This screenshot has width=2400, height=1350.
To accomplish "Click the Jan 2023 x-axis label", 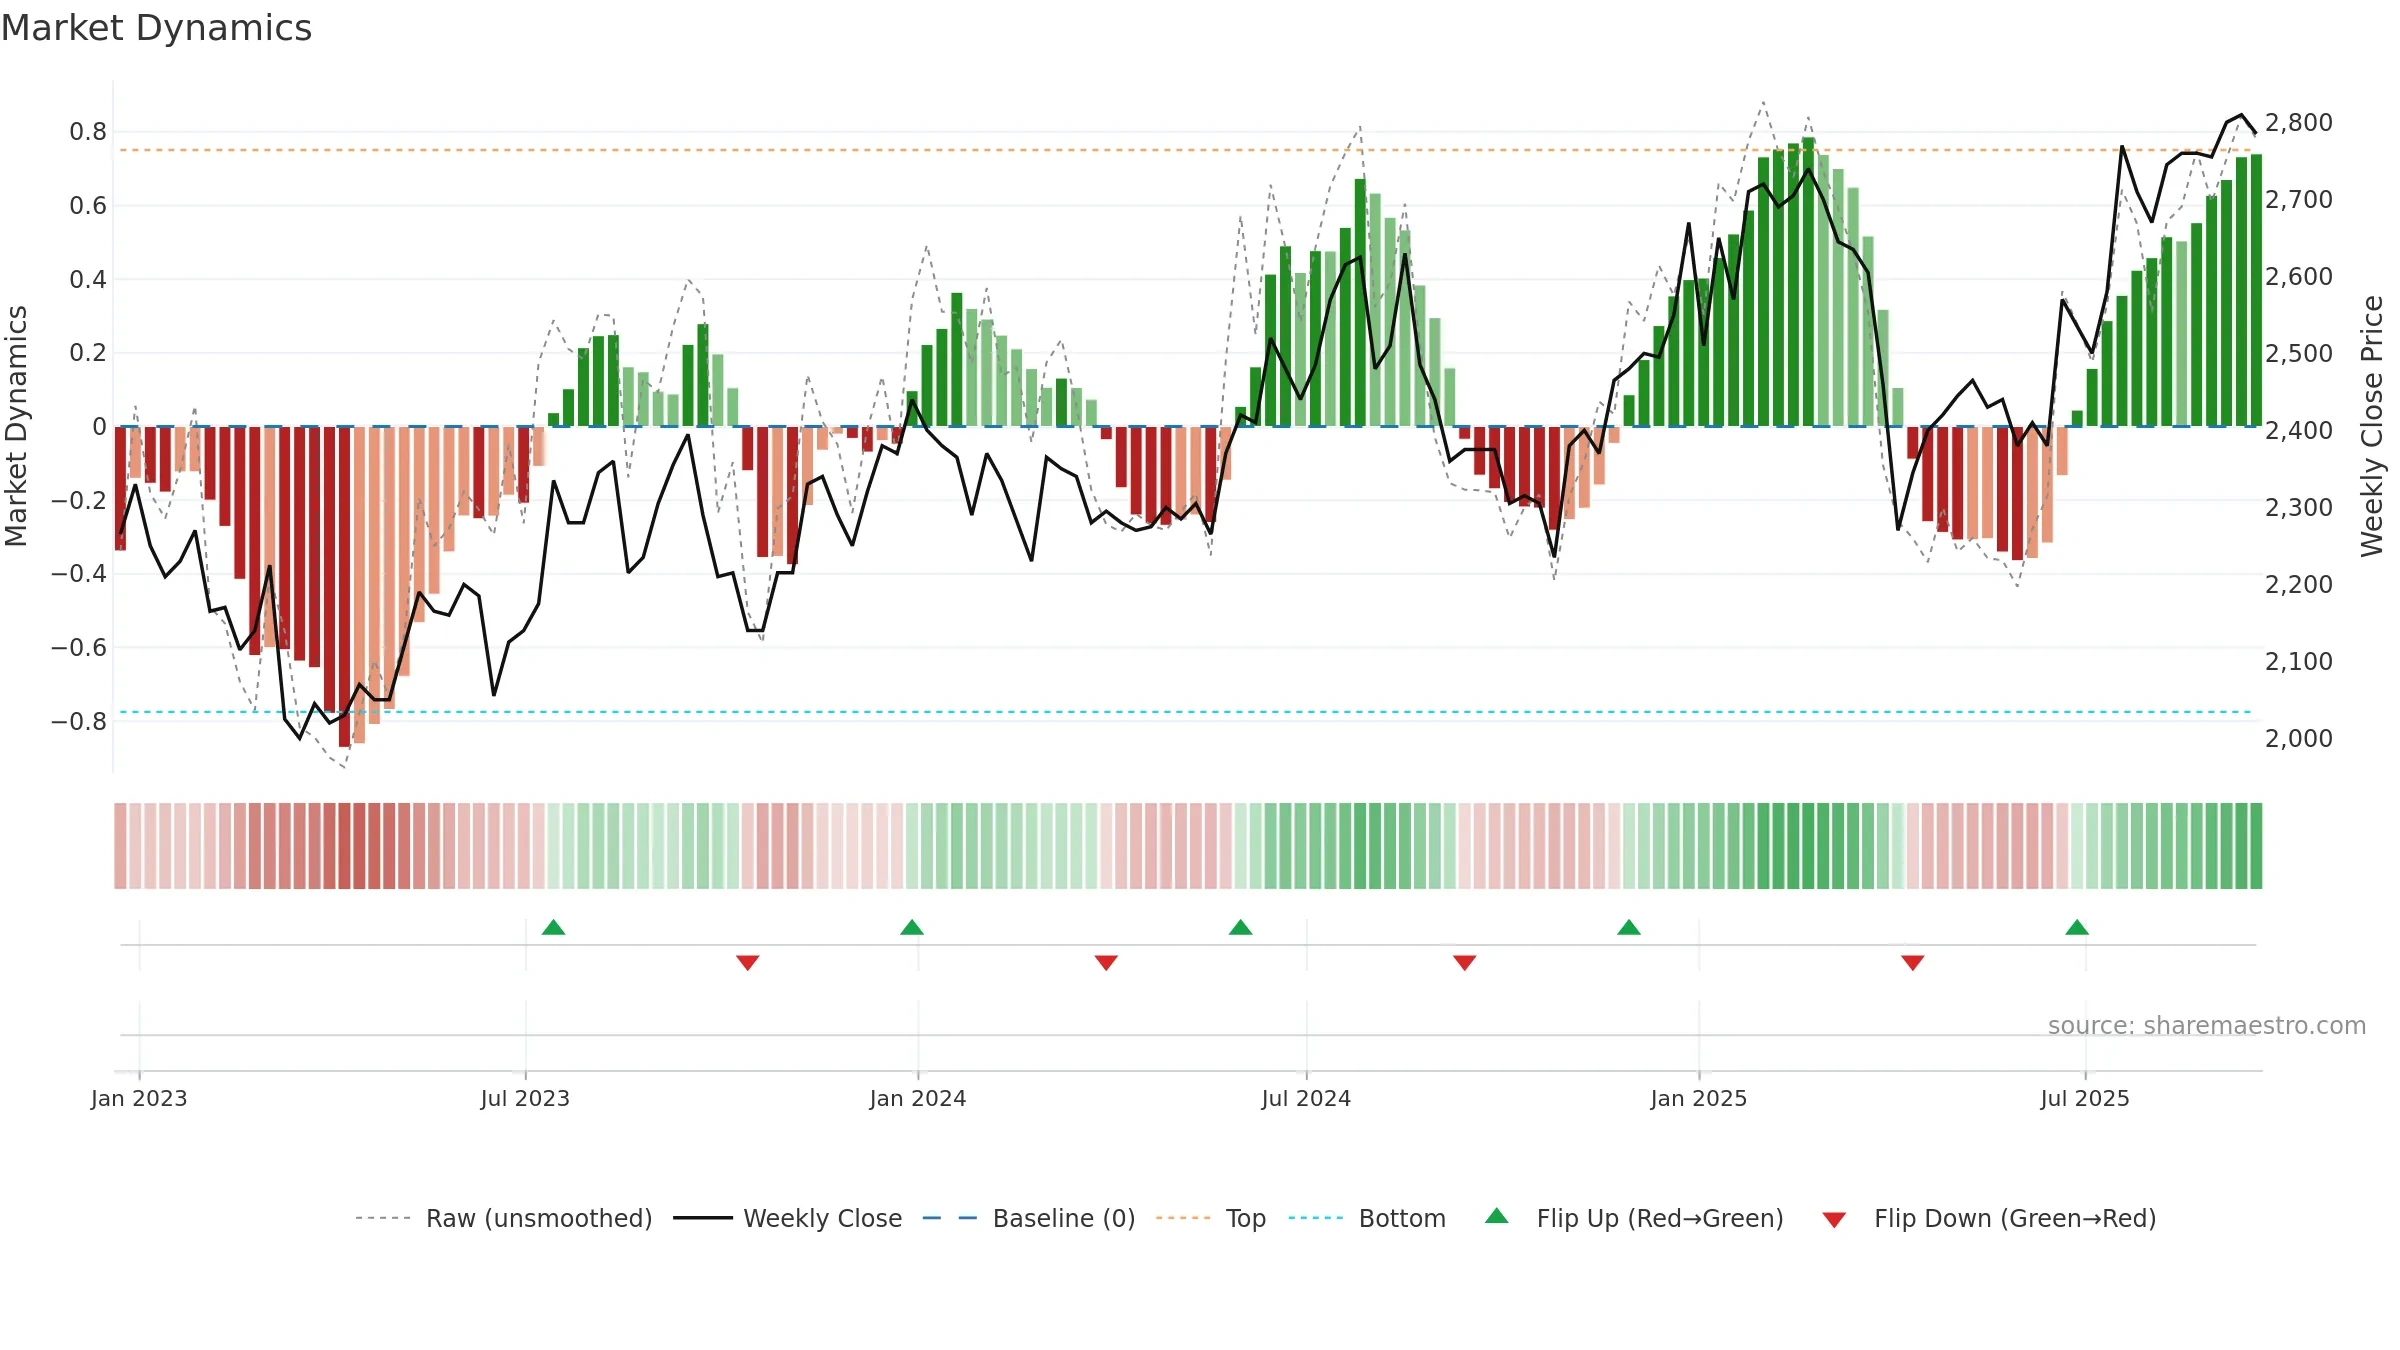I will (139, 1098).
